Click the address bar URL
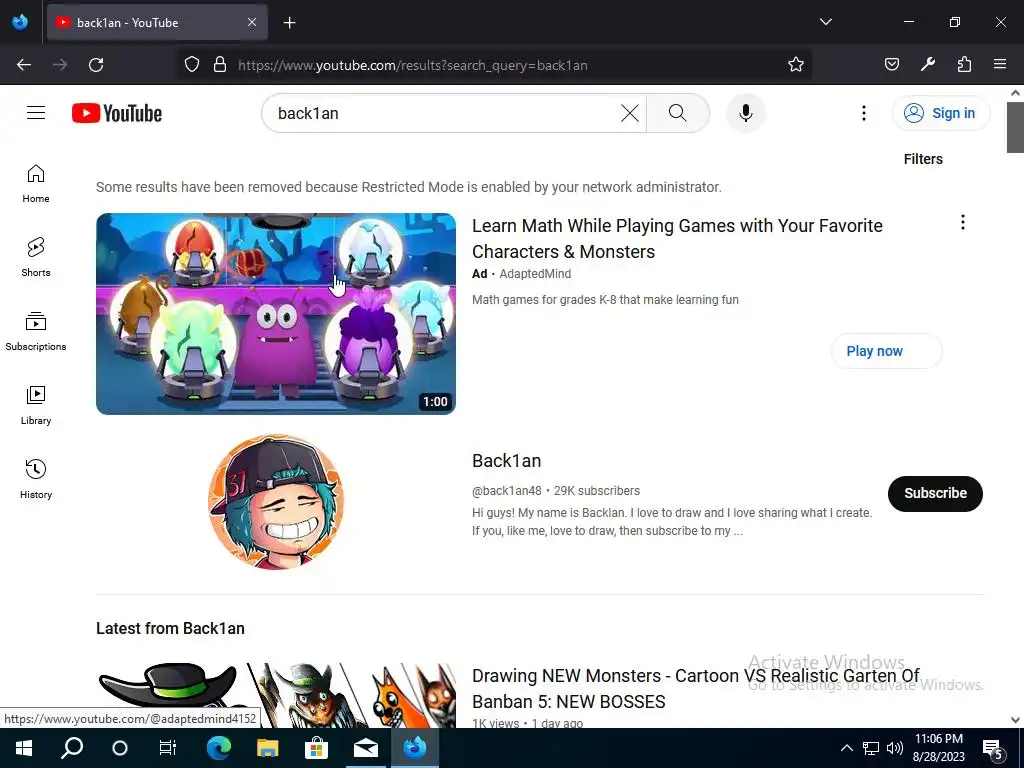 (413, 65)
